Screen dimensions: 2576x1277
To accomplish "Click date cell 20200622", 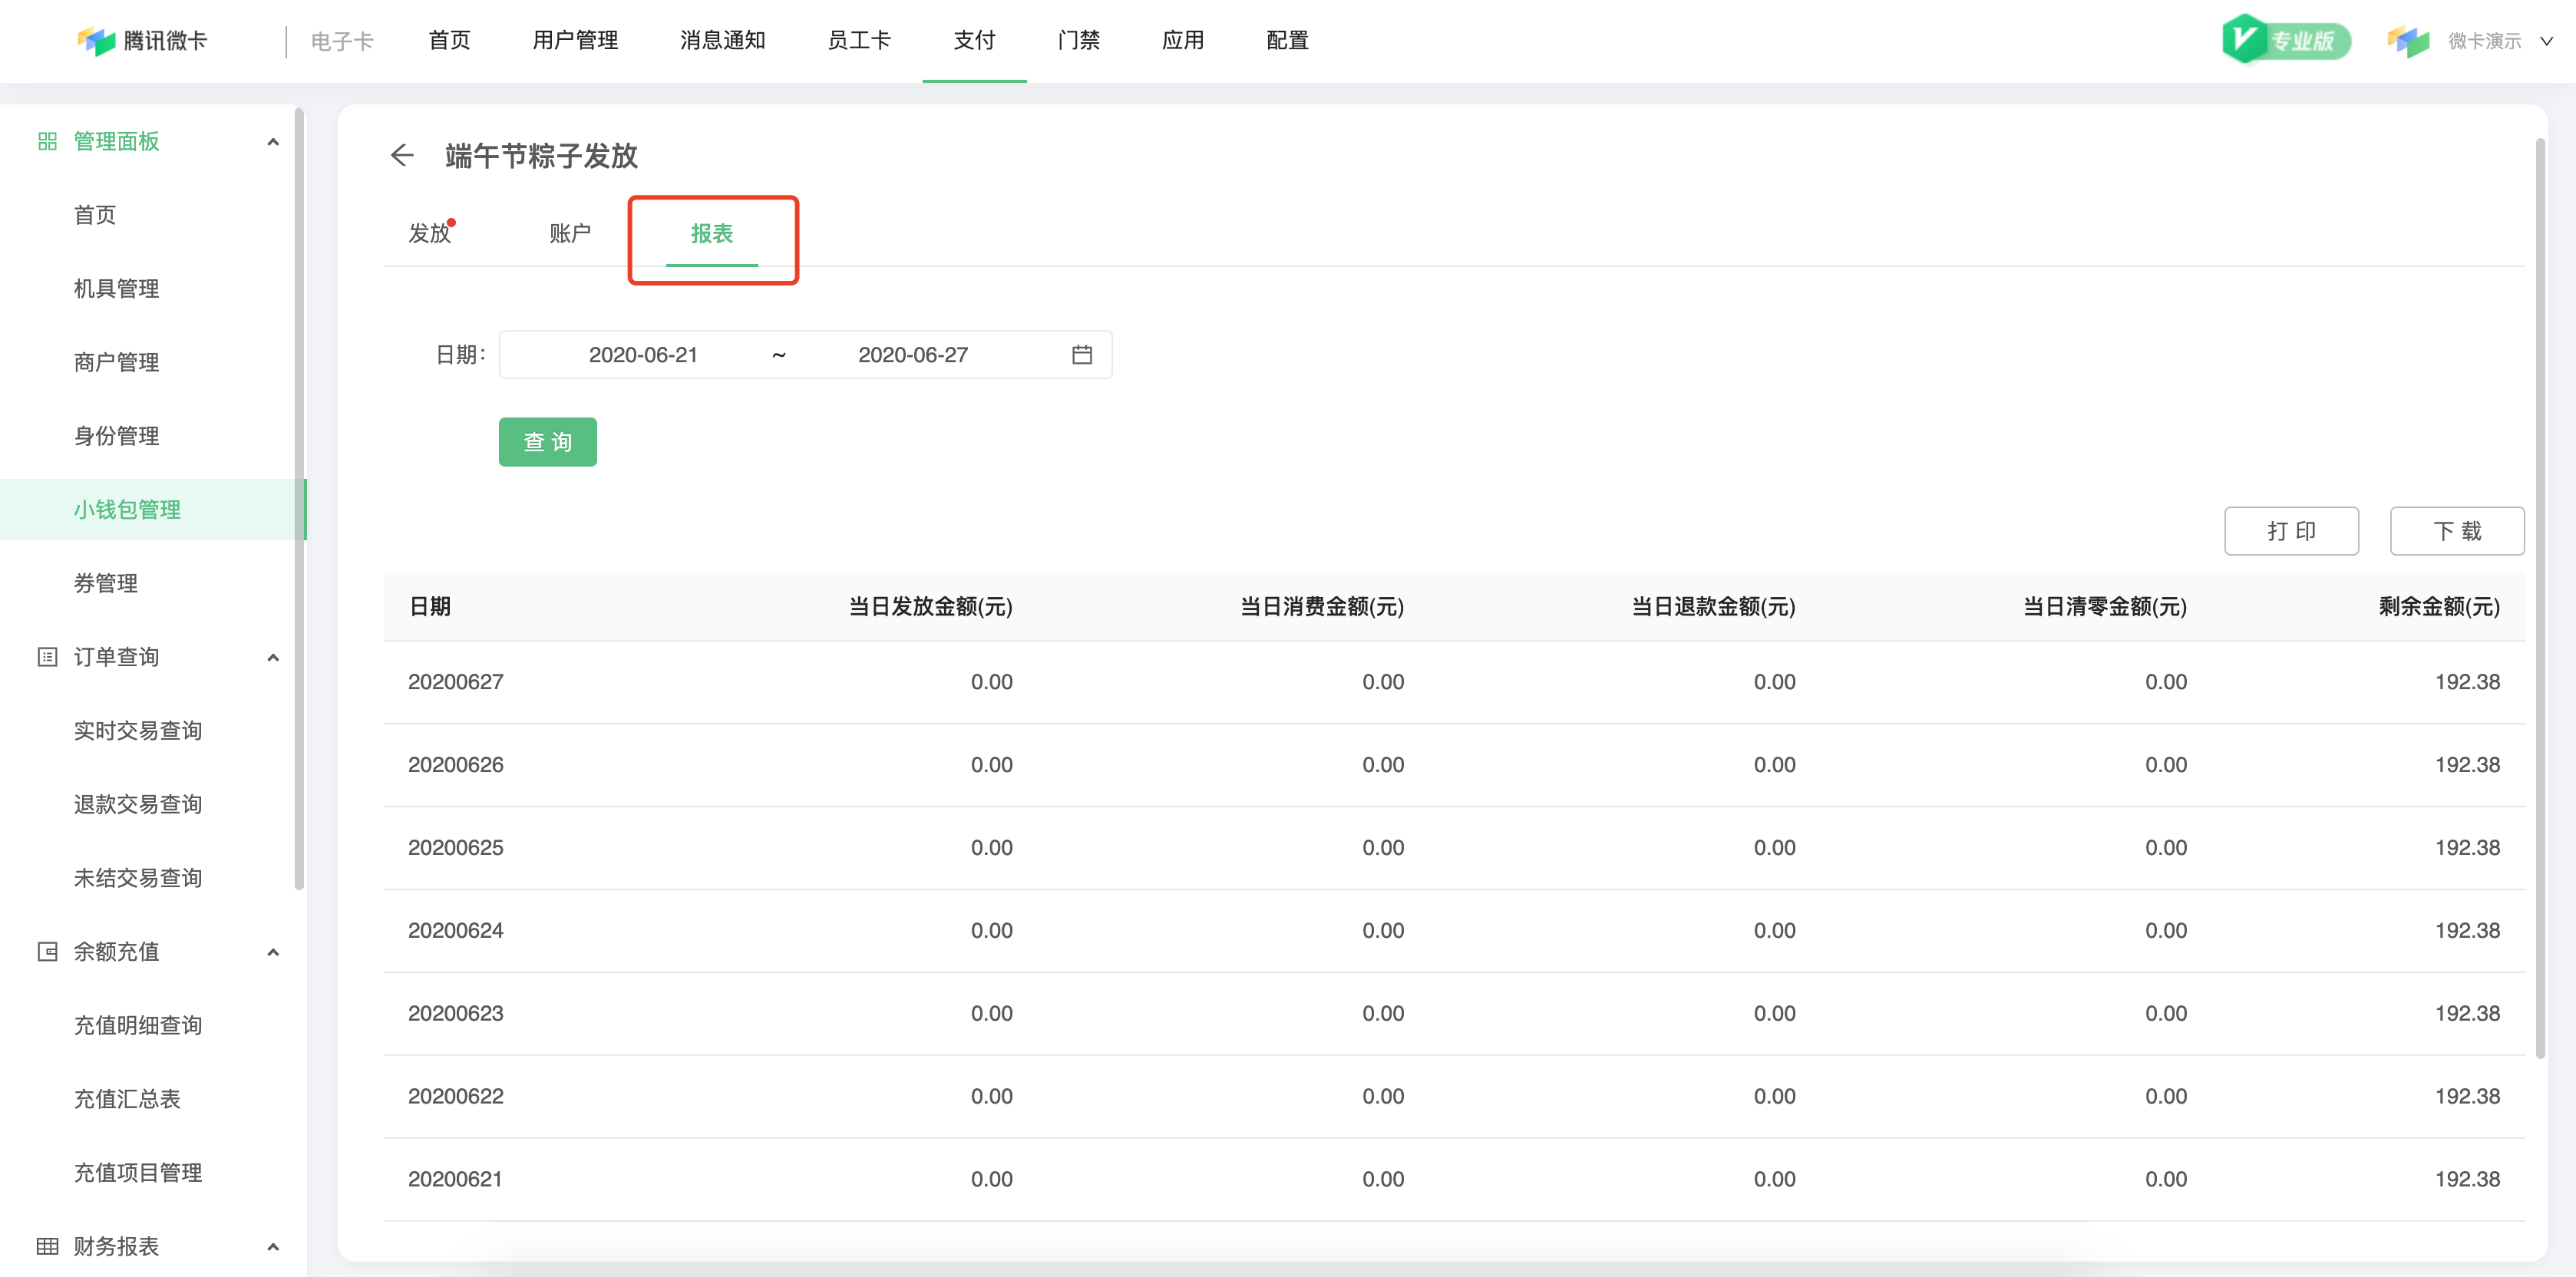I will (456, 1097).
